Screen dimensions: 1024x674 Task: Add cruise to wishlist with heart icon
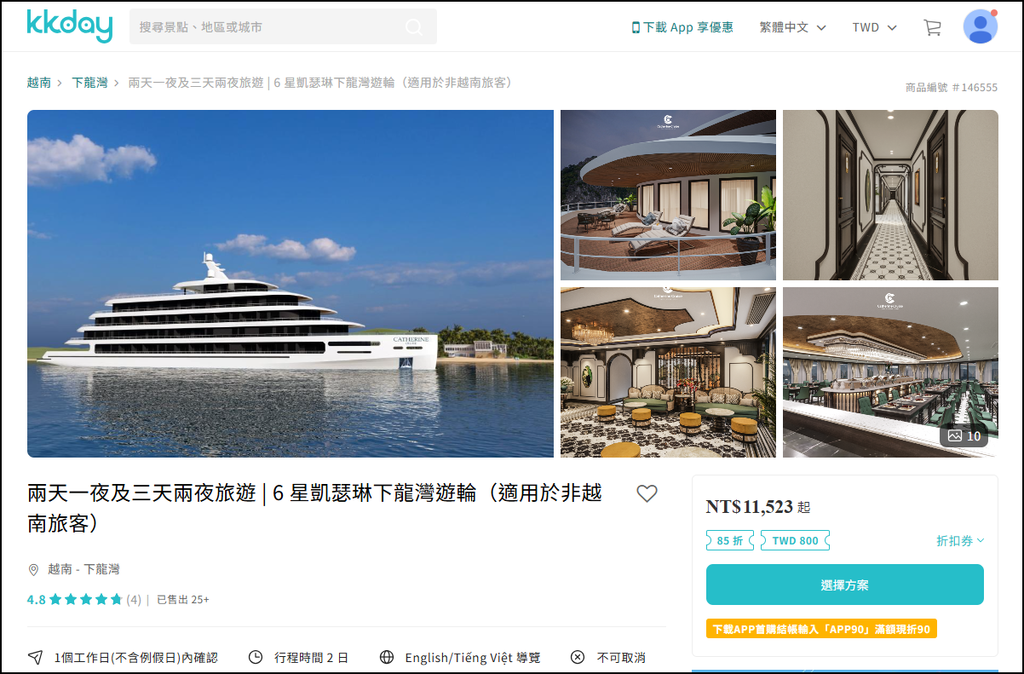[x=647, y=494]
